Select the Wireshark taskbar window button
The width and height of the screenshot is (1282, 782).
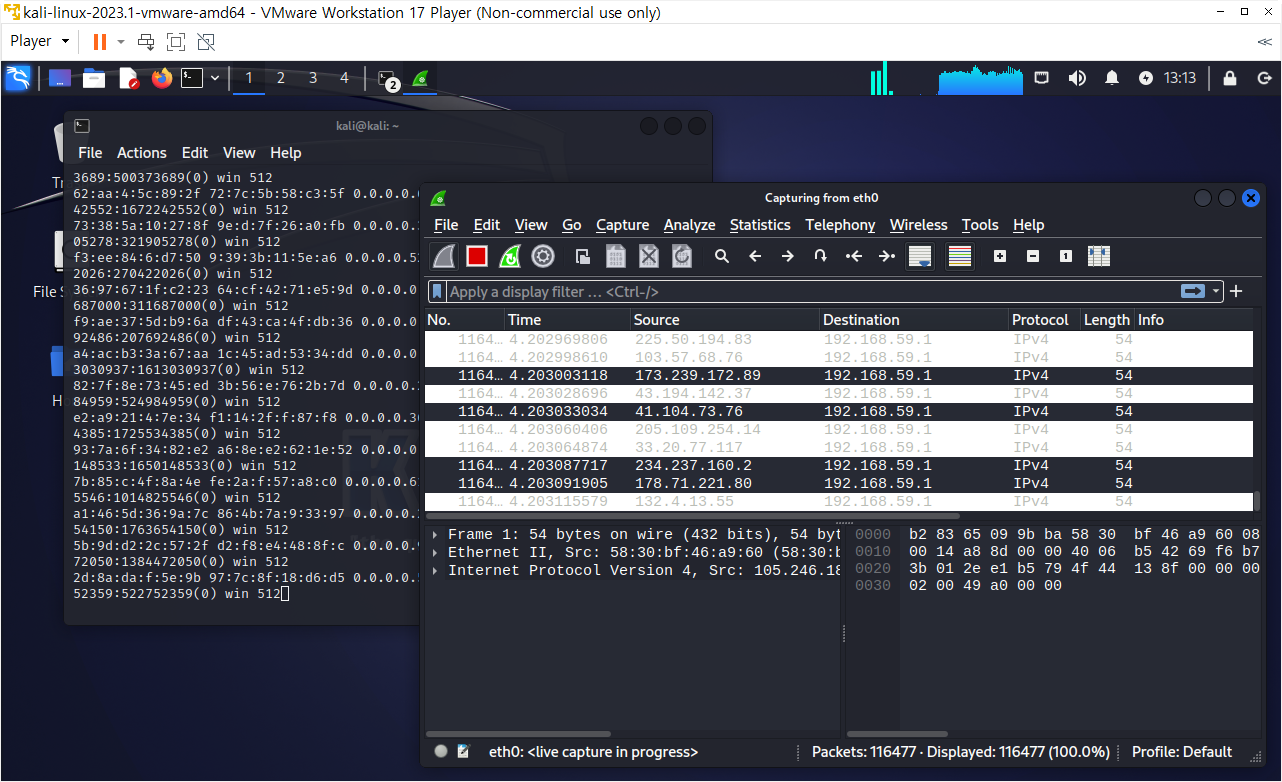(x=421, y=78)
